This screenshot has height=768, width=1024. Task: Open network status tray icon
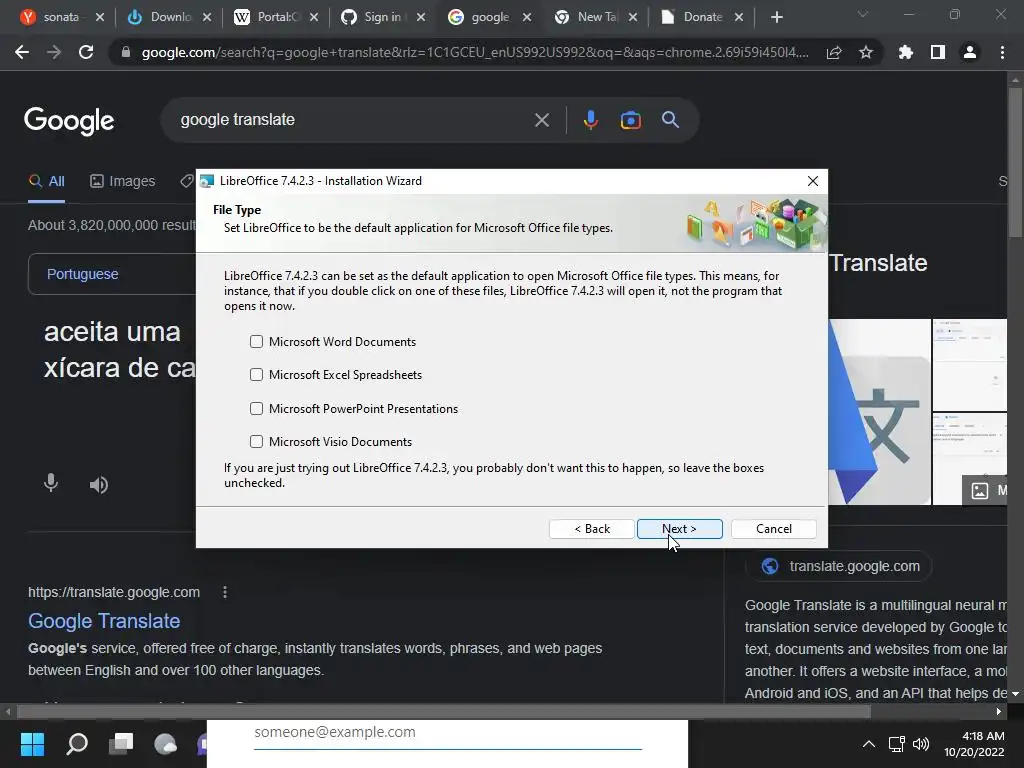tap(897, 744)
